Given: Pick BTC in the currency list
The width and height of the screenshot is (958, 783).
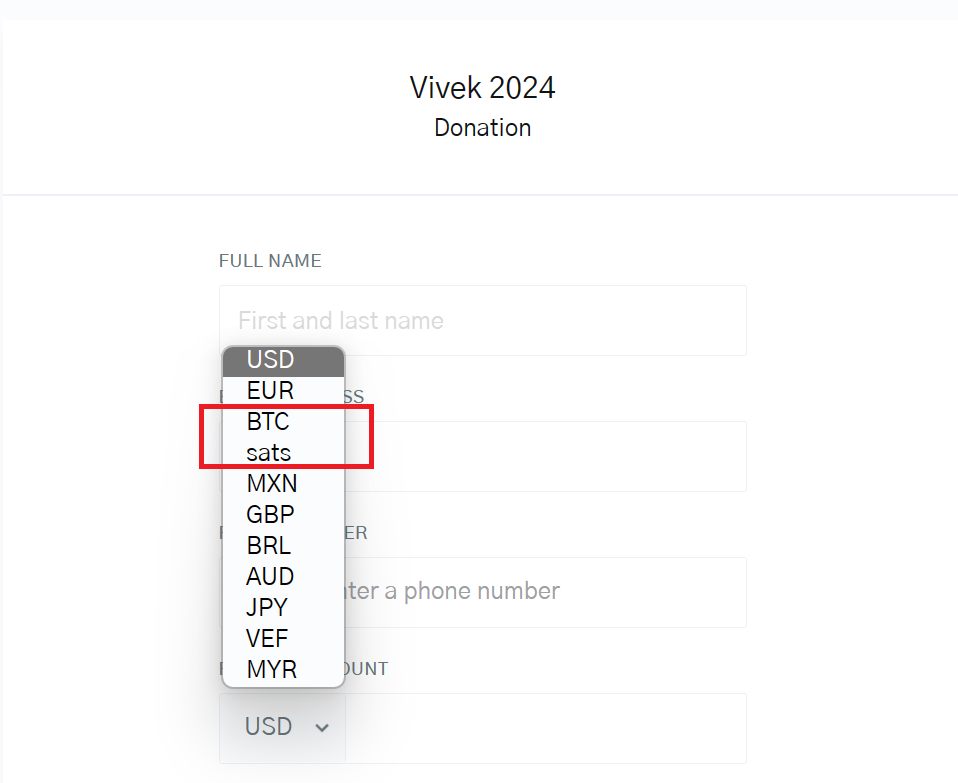Looking at the screenshot, I should pos(268,422).
